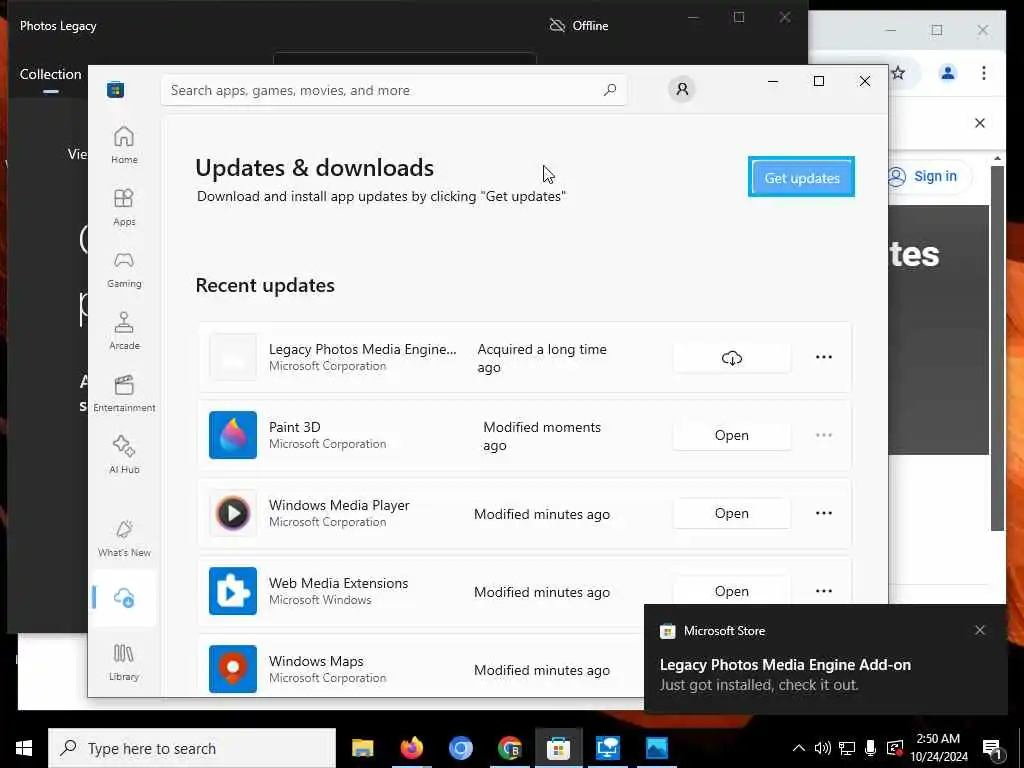Viewport: 1024px width, 768px height.
Task: Focus the Store search apps field
Action: 394,90
